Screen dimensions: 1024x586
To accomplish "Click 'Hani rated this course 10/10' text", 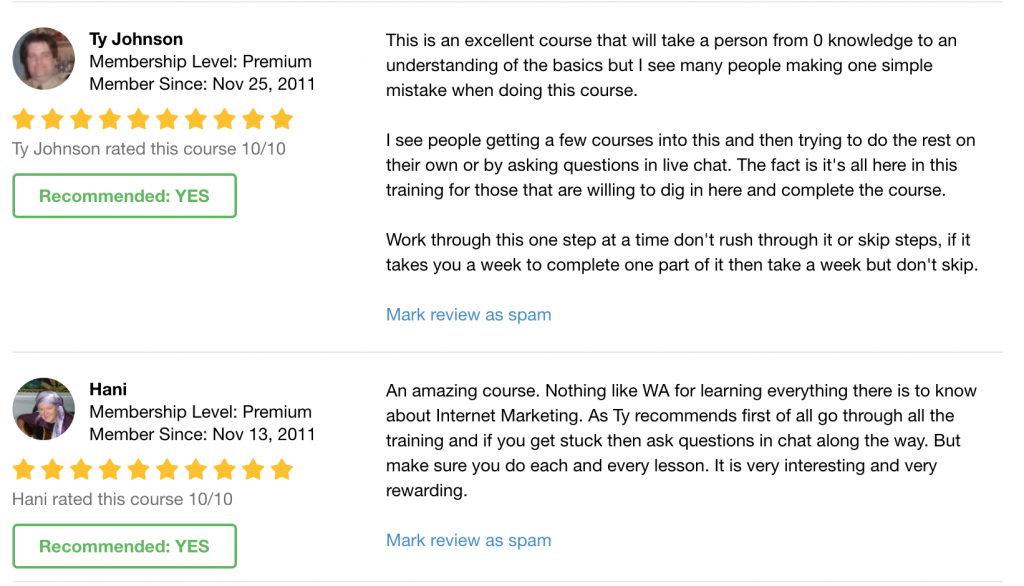I will 121,499.
